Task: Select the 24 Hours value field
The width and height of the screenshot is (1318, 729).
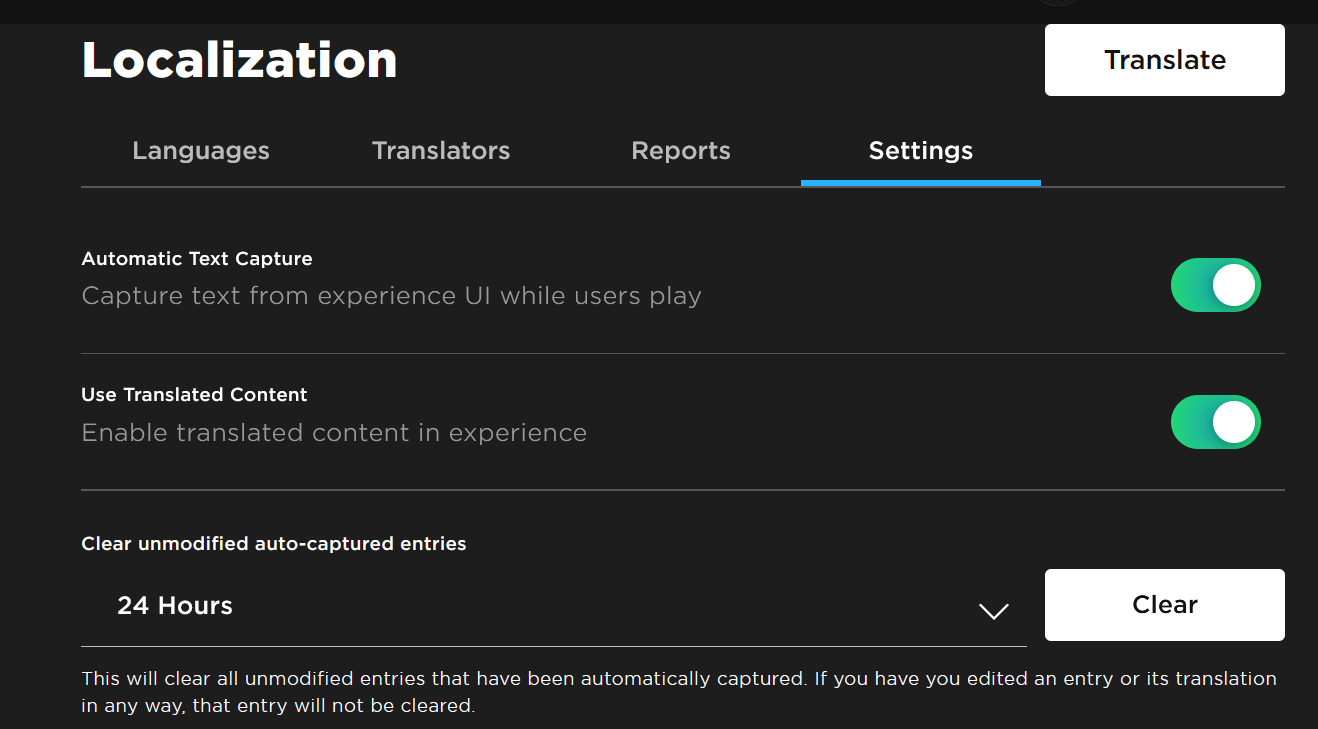Action: click(175, 605)
